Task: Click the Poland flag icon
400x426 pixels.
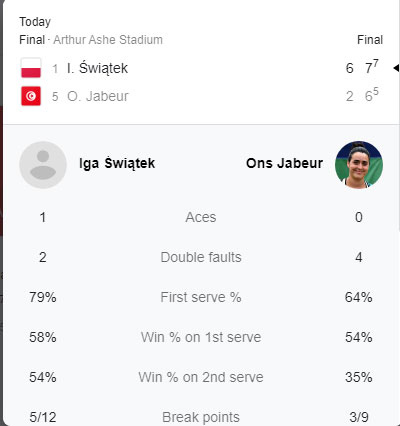Action: 31,68
